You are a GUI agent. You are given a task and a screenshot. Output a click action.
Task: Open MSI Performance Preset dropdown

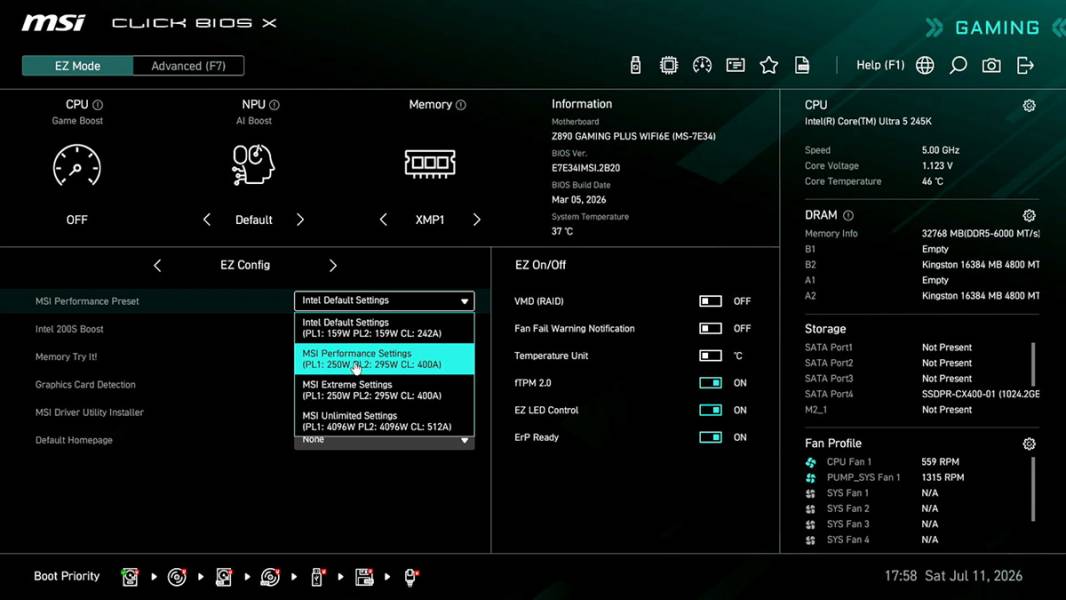point(384,300)
